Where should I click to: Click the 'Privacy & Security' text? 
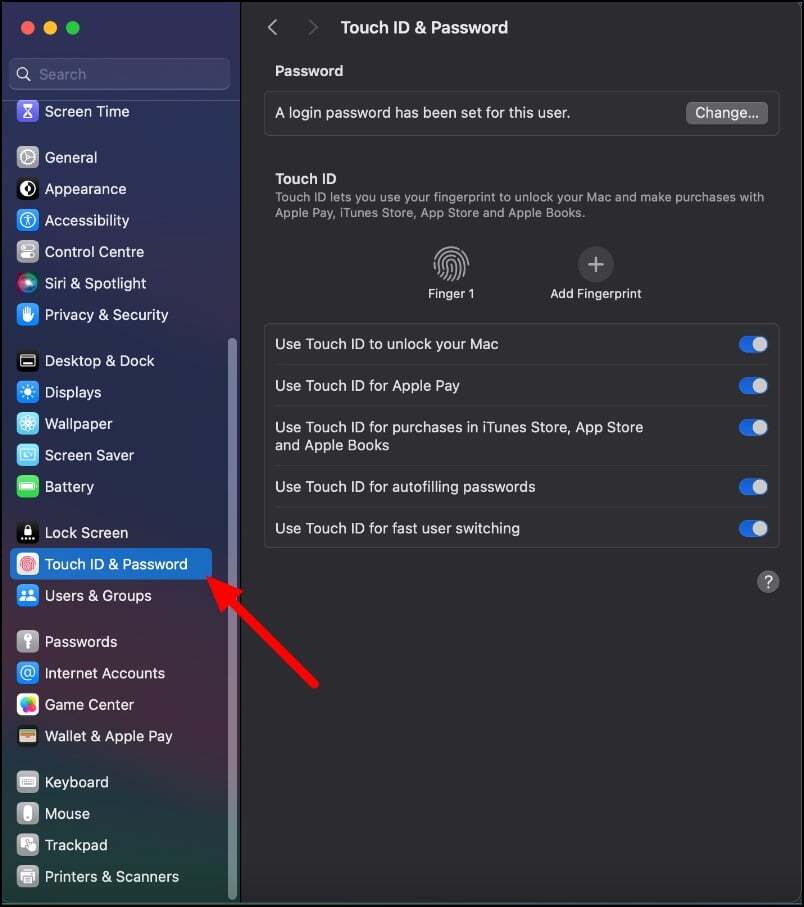pos(106,315)
